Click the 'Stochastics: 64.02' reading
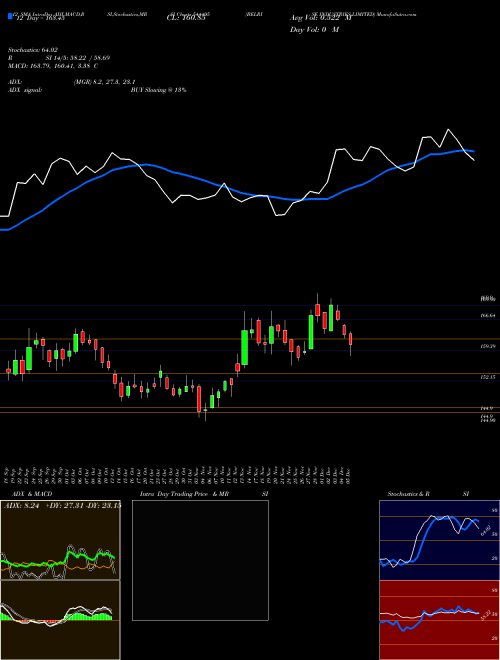This screenshot has height=660, width=500. pyautogui.click(x=33, y=50)
